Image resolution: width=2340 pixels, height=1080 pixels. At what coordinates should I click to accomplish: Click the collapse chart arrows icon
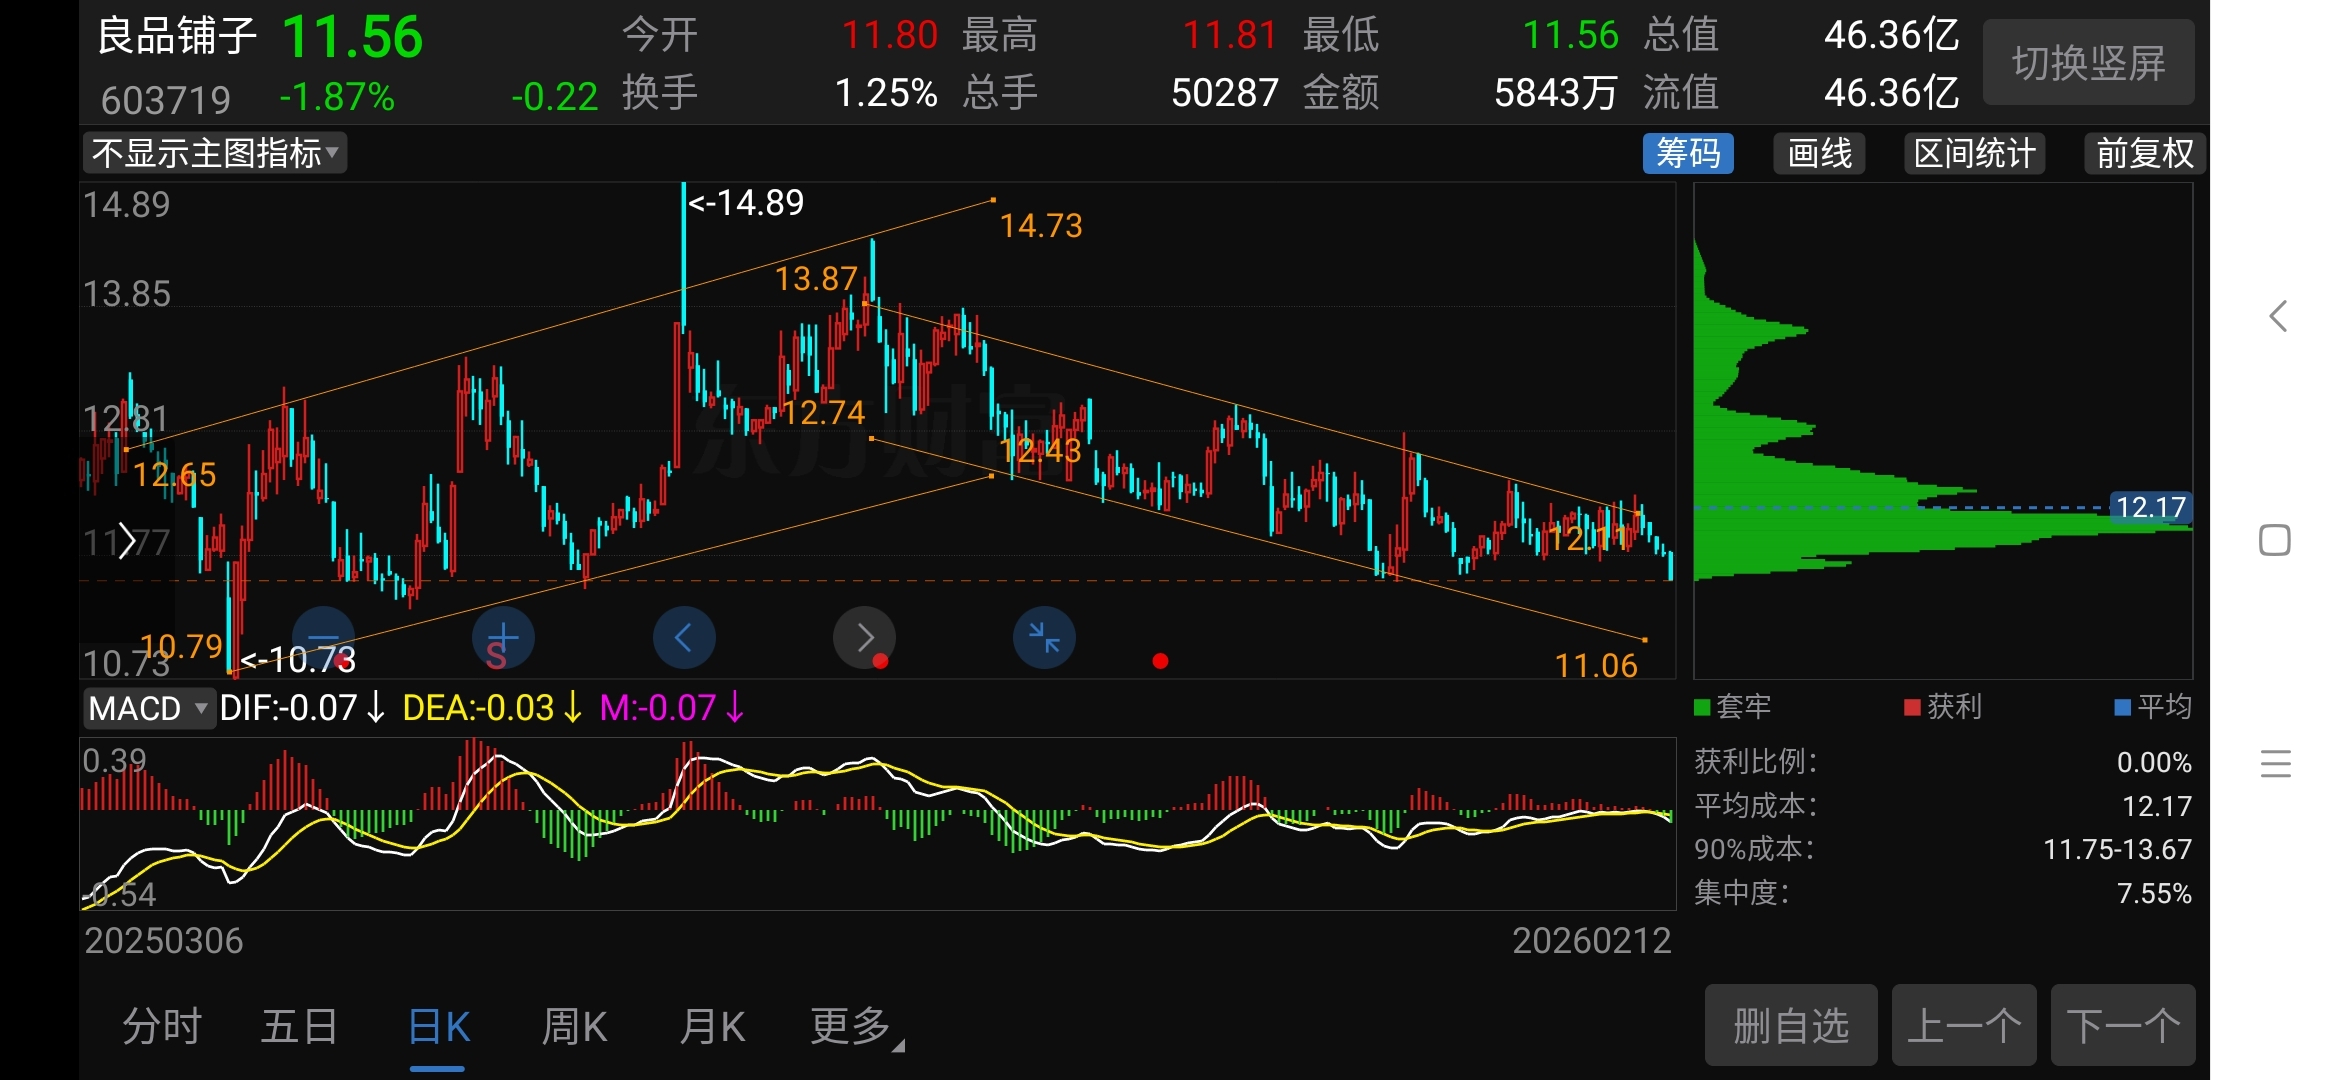(x=1044, y=637)
